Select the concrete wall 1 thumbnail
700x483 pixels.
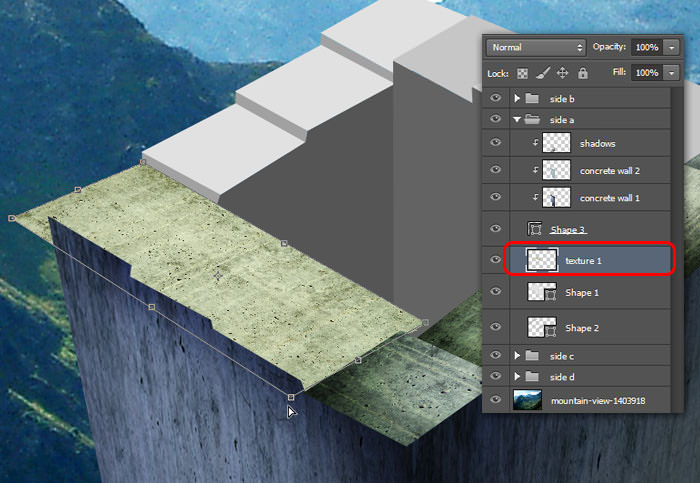click(556, 198)
